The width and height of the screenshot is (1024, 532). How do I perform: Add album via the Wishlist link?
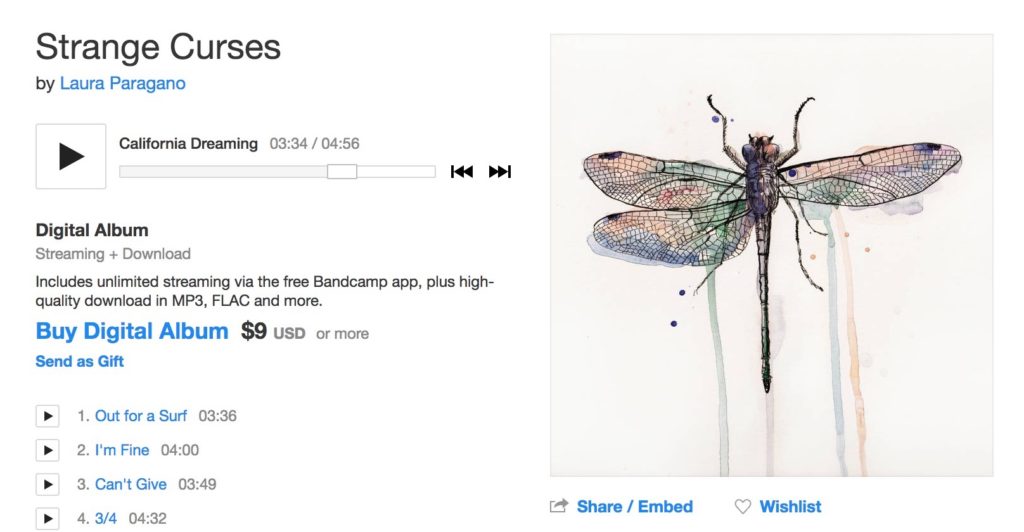coord(790,507)
